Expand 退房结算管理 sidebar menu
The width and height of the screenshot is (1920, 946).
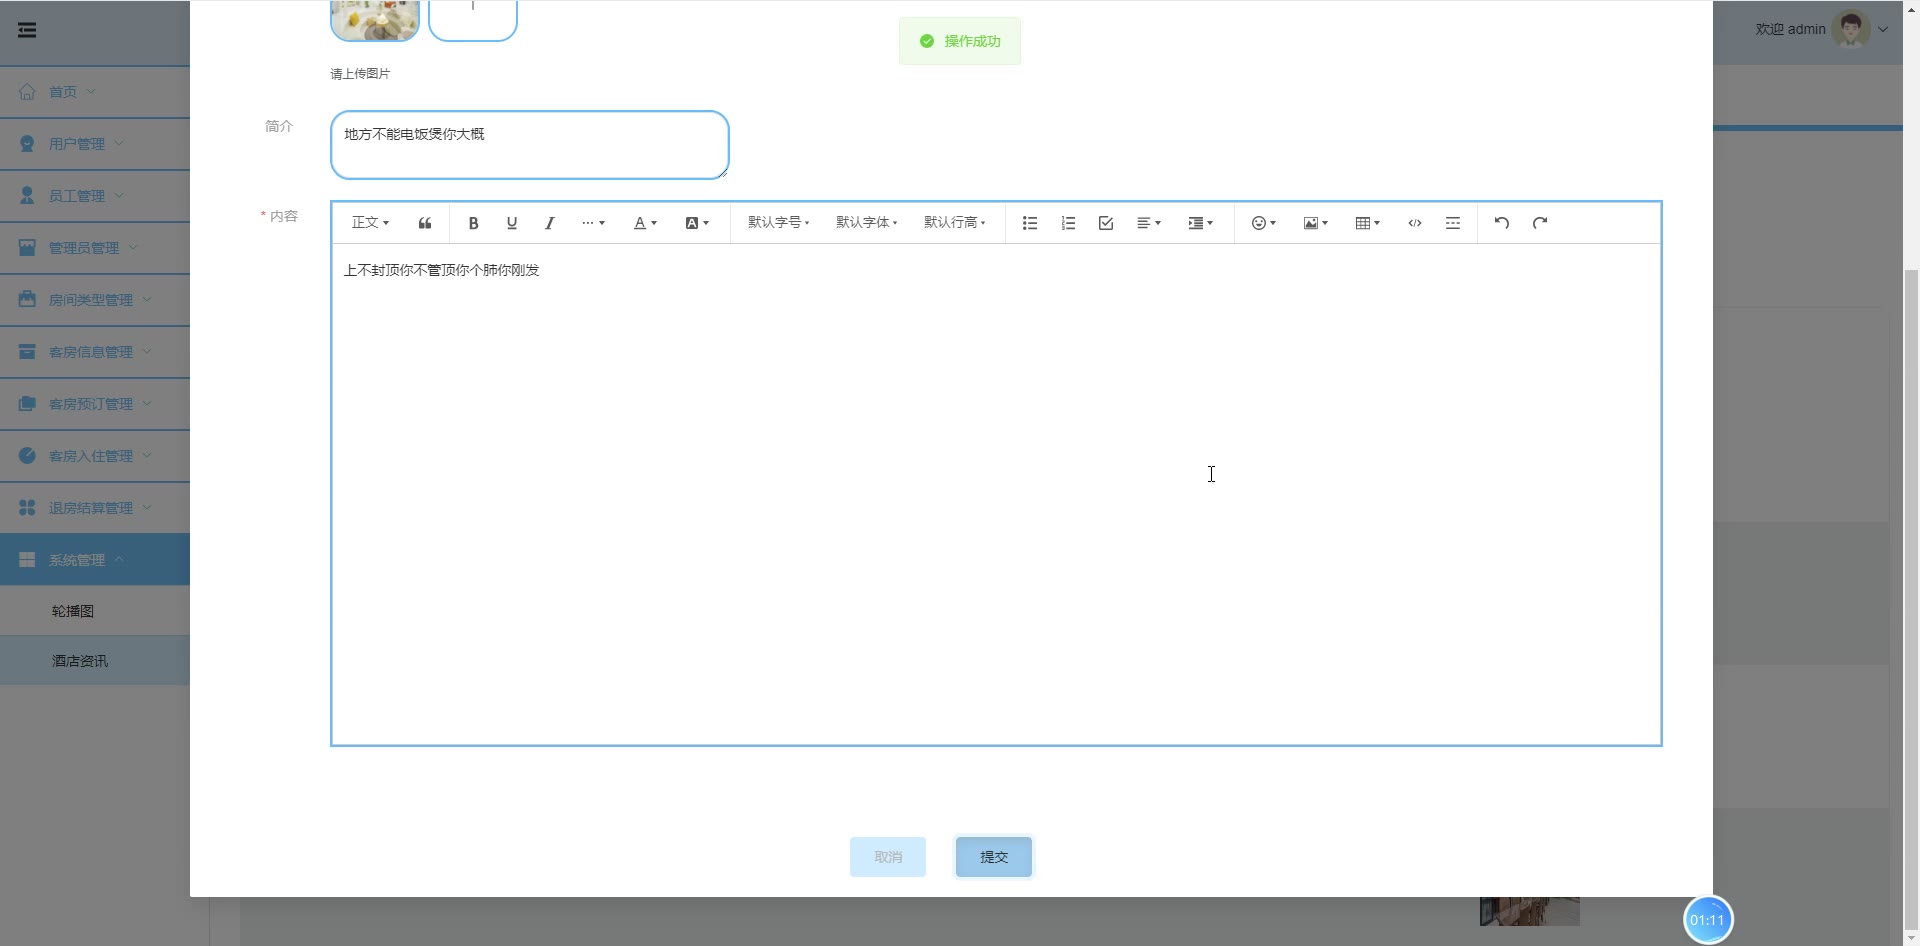tap(95, 508)
